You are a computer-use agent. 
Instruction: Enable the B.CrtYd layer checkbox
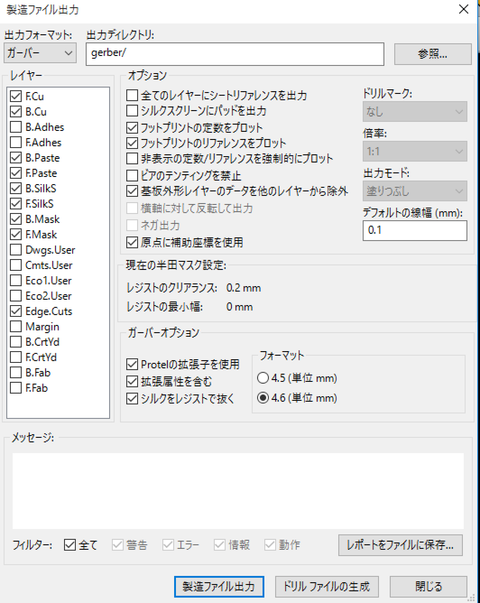[x=16, y=342]
